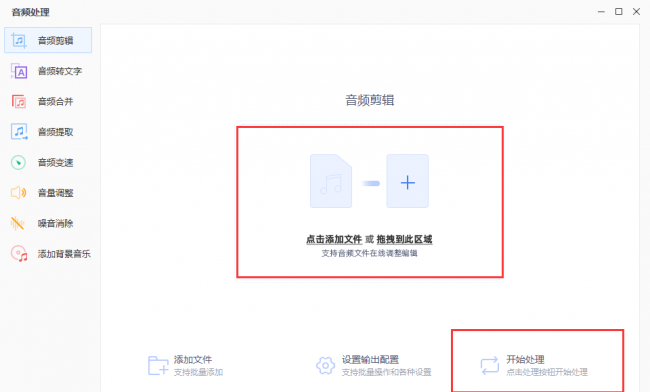650x392 pixels.
Task: Click the 添加背景音乐 disc icon
Action: pyautogui.click(x=19, y=254)
